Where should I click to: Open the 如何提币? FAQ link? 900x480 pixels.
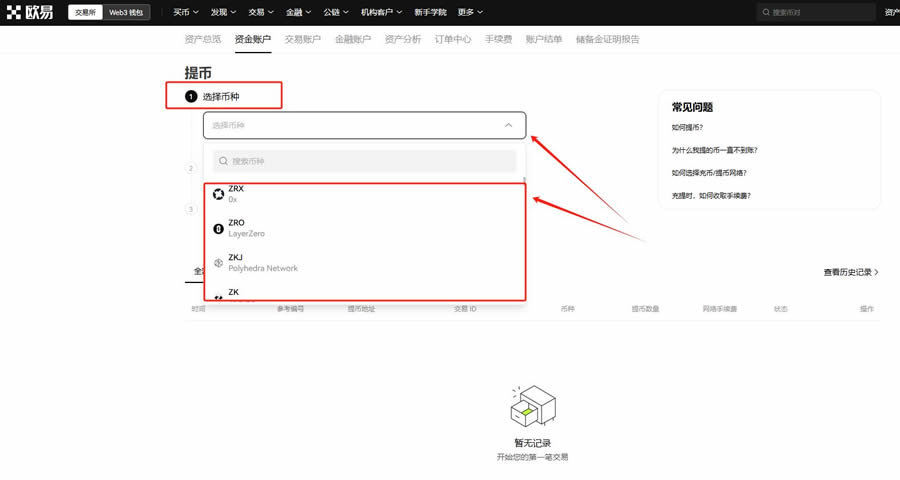(x=687, y=128)
